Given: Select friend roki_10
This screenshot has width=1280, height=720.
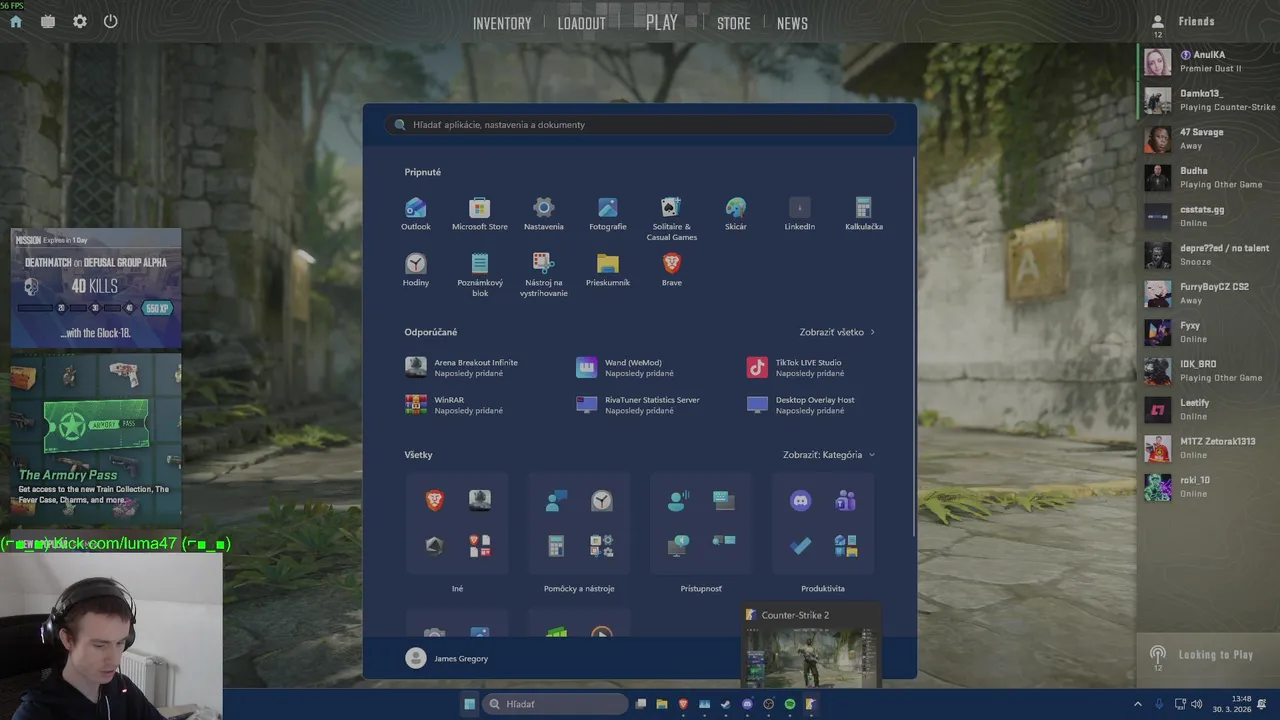Looking at the screenshot, I should [x=1207, y=487].
